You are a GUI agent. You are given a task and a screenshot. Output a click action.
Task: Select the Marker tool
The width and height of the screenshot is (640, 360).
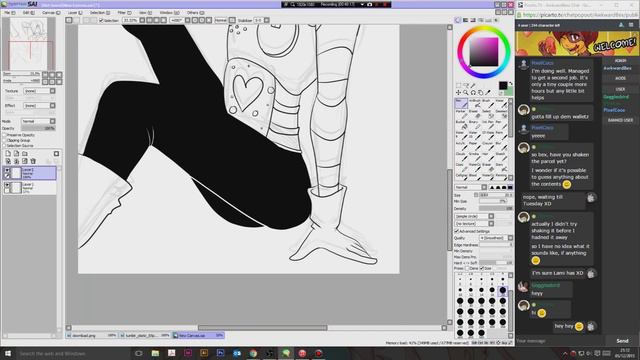pyautogui.click(x=461, y=114)
